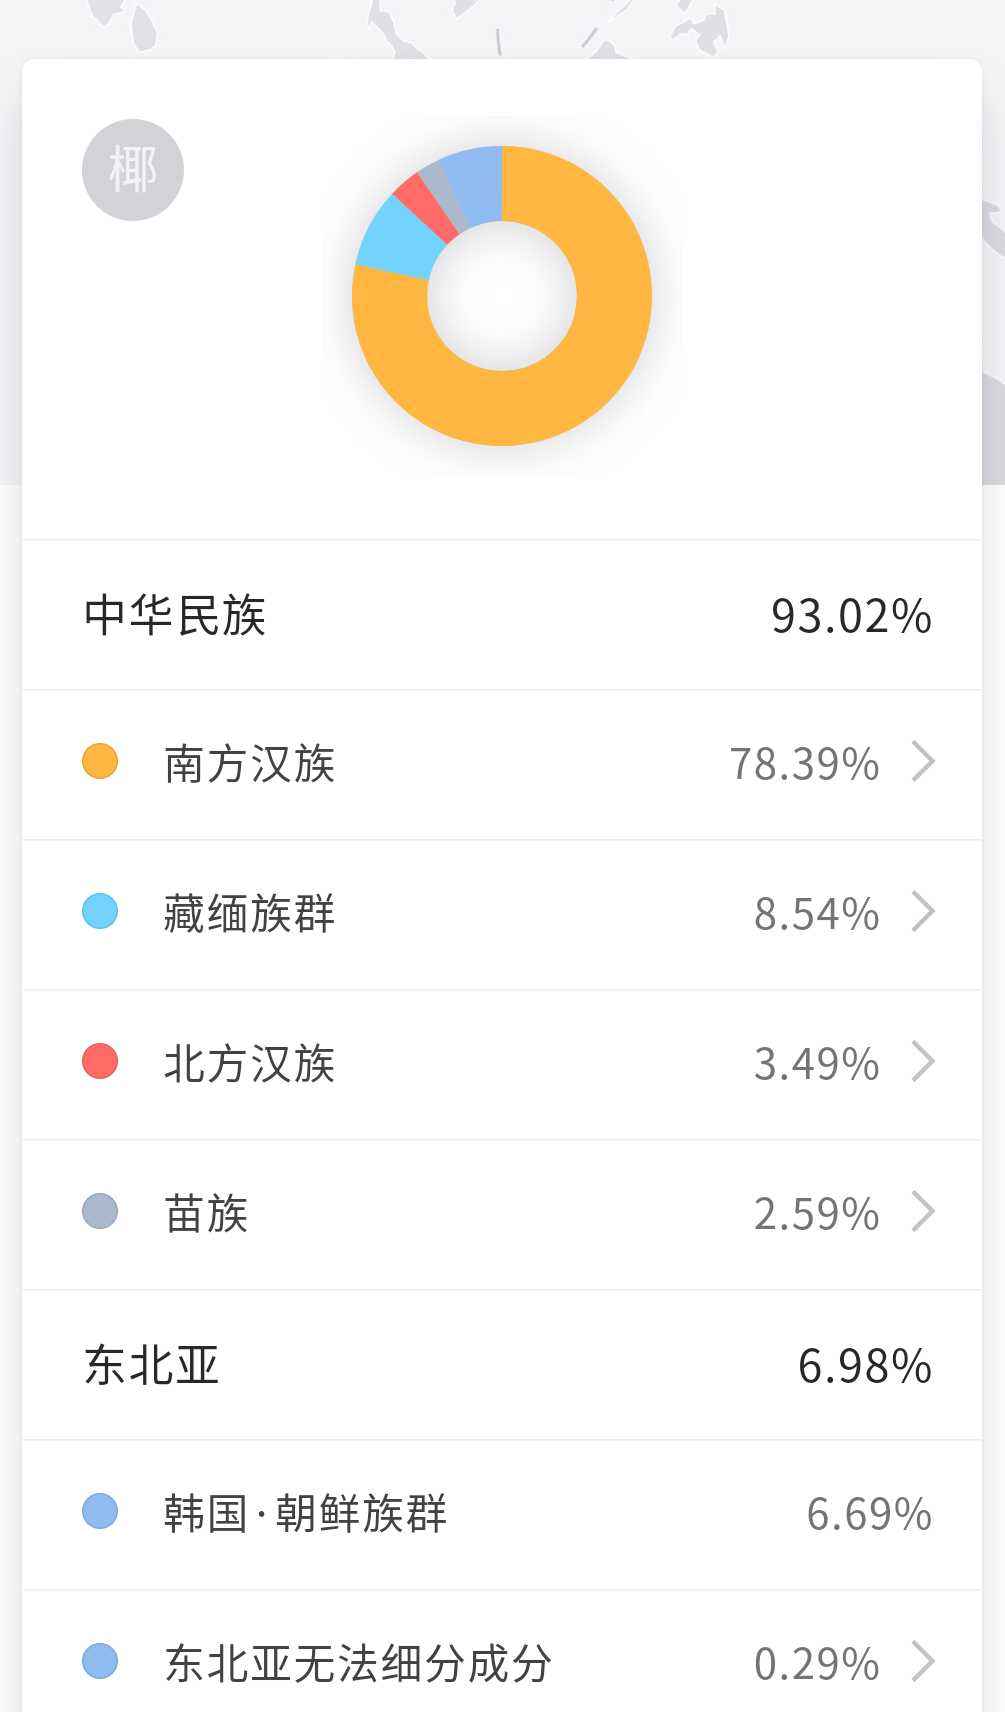Viewport: 1005px width, 1716px height.
Task: Click the orange dot beside 南方汉族
Action: 100,761
